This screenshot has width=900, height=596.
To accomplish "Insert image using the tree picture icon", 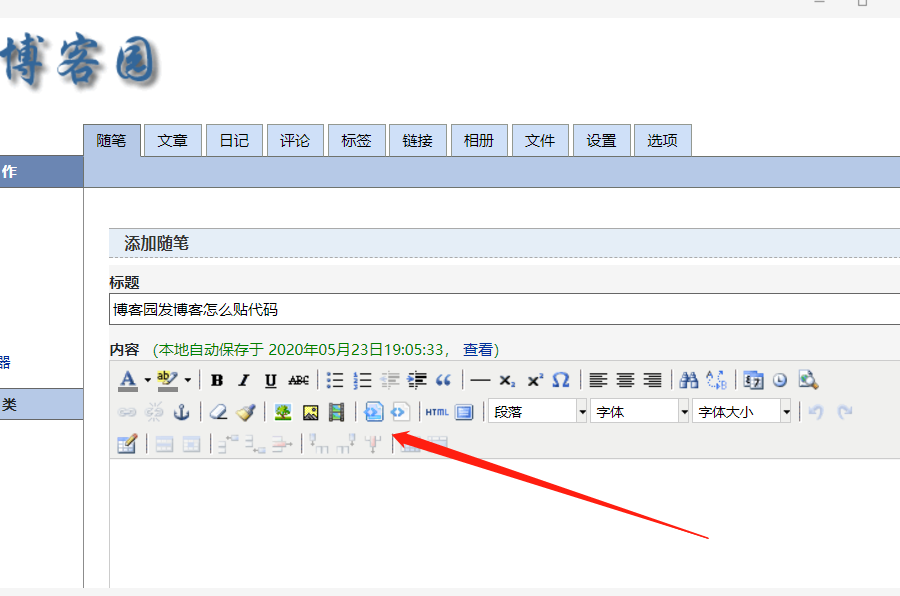I will (283, 412).
